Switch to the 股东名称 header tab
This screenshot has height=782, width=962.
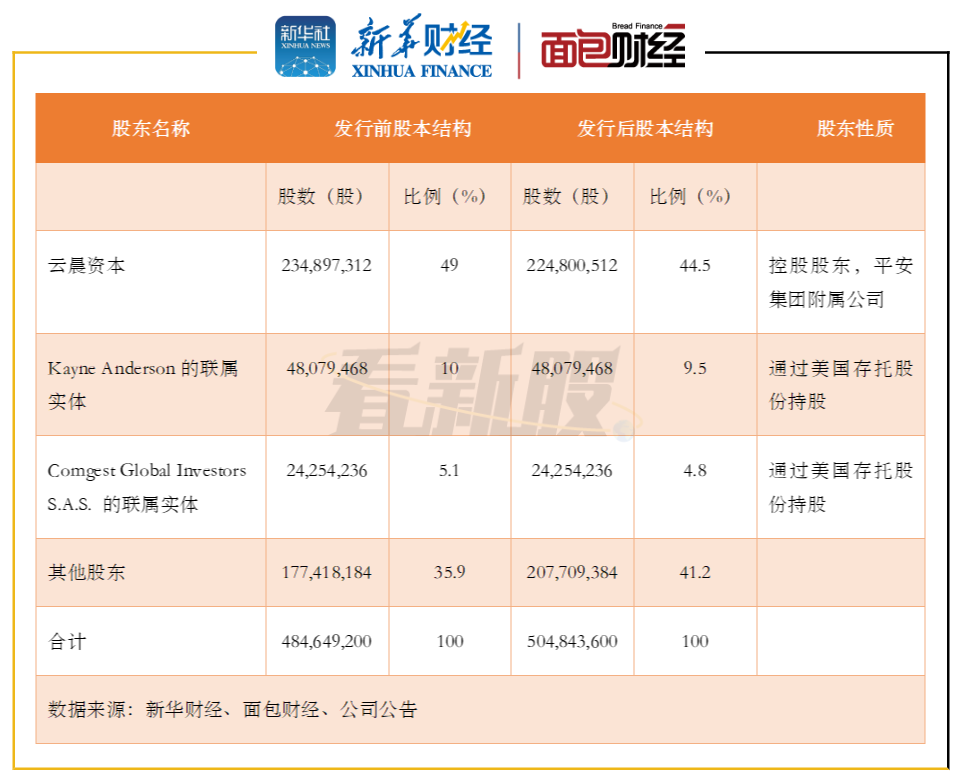click(152, 128)
